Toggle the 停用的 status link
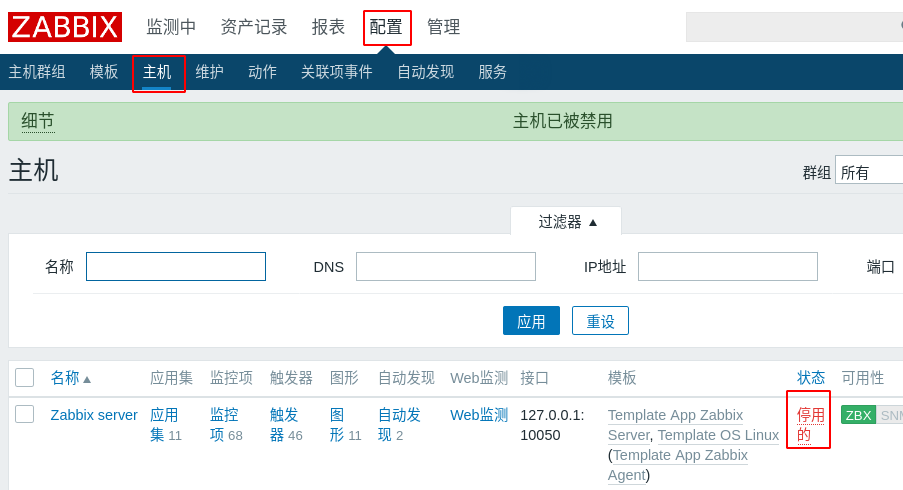 tap(810, 425)
